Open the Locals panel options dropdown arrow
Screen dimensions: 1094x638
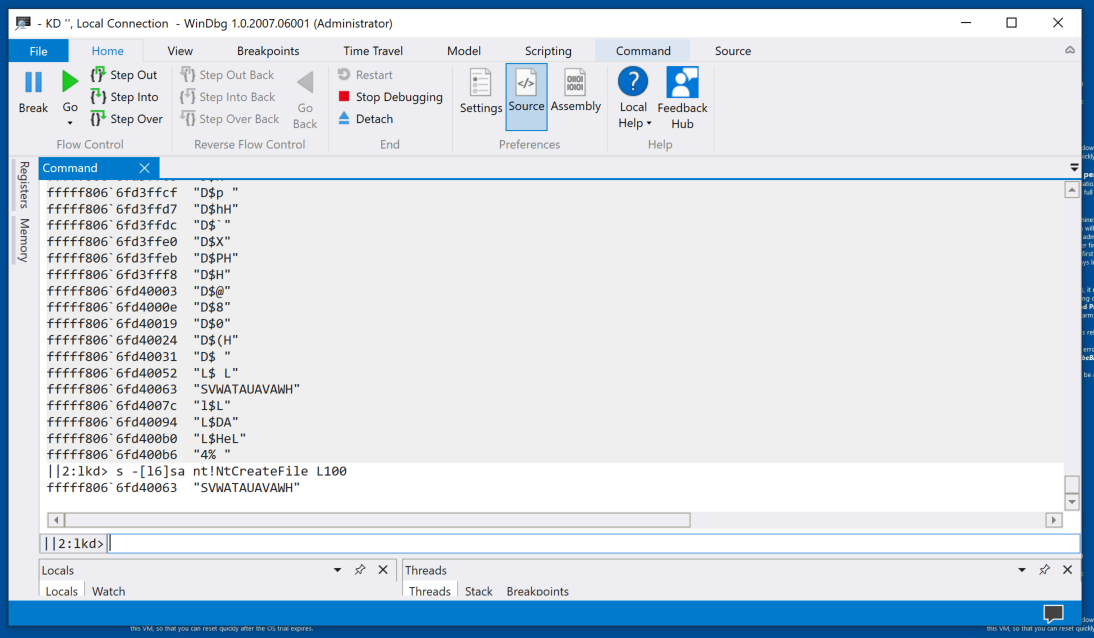(x=337, y=570)
